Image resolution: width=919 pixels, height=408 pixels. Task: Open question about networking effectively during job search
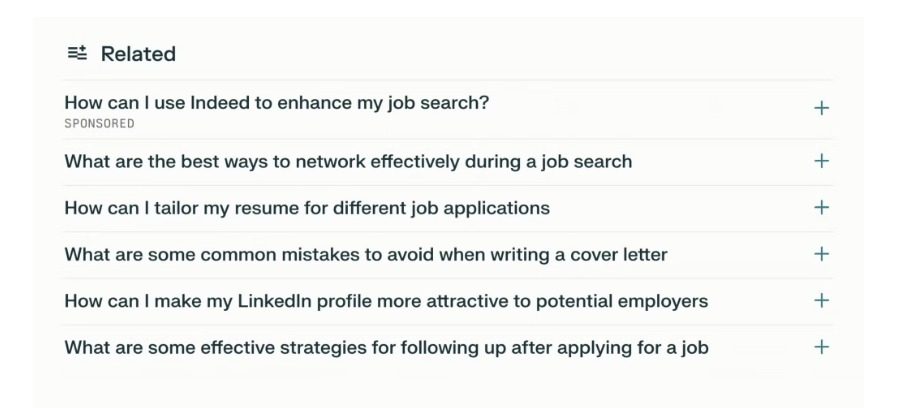tap(347, 161)
